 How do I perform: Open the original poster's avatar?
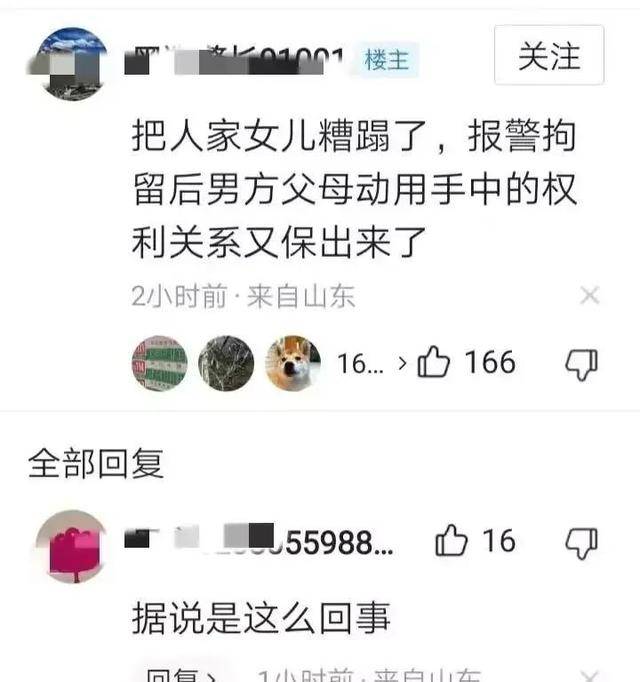click(x=71, y=64)
